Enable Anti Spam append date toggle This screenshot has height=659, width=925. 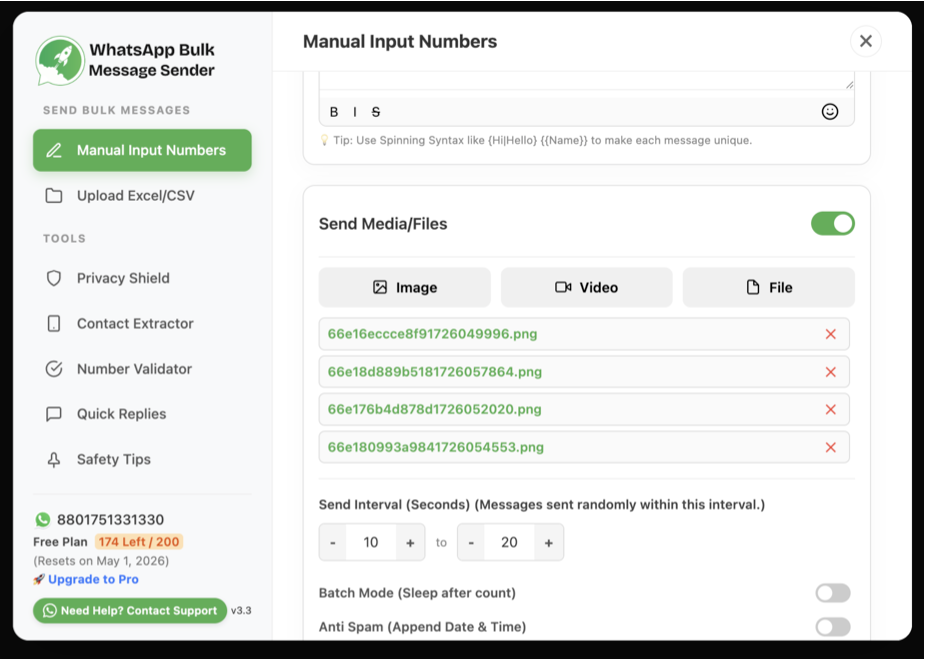click(833, 627)
